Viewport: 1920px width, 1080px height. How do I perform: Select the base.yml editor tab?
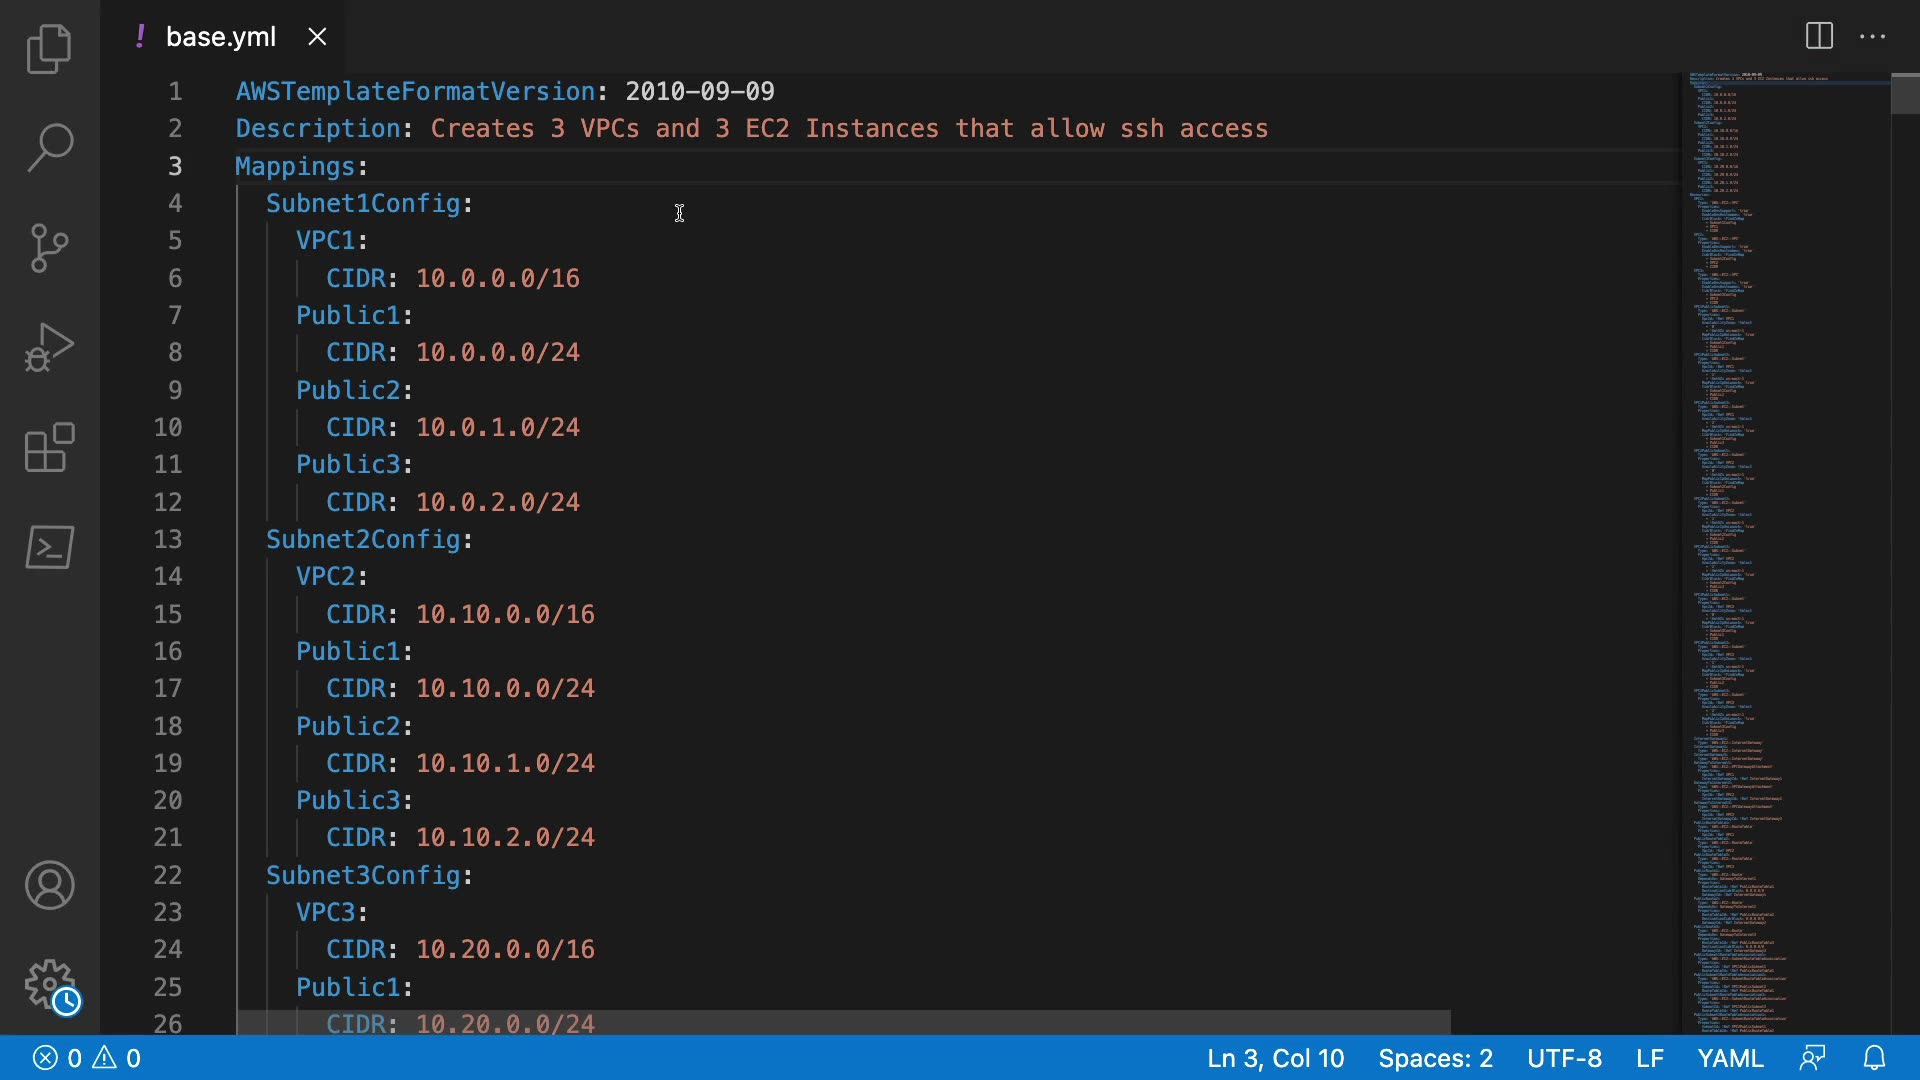(220, 37)
